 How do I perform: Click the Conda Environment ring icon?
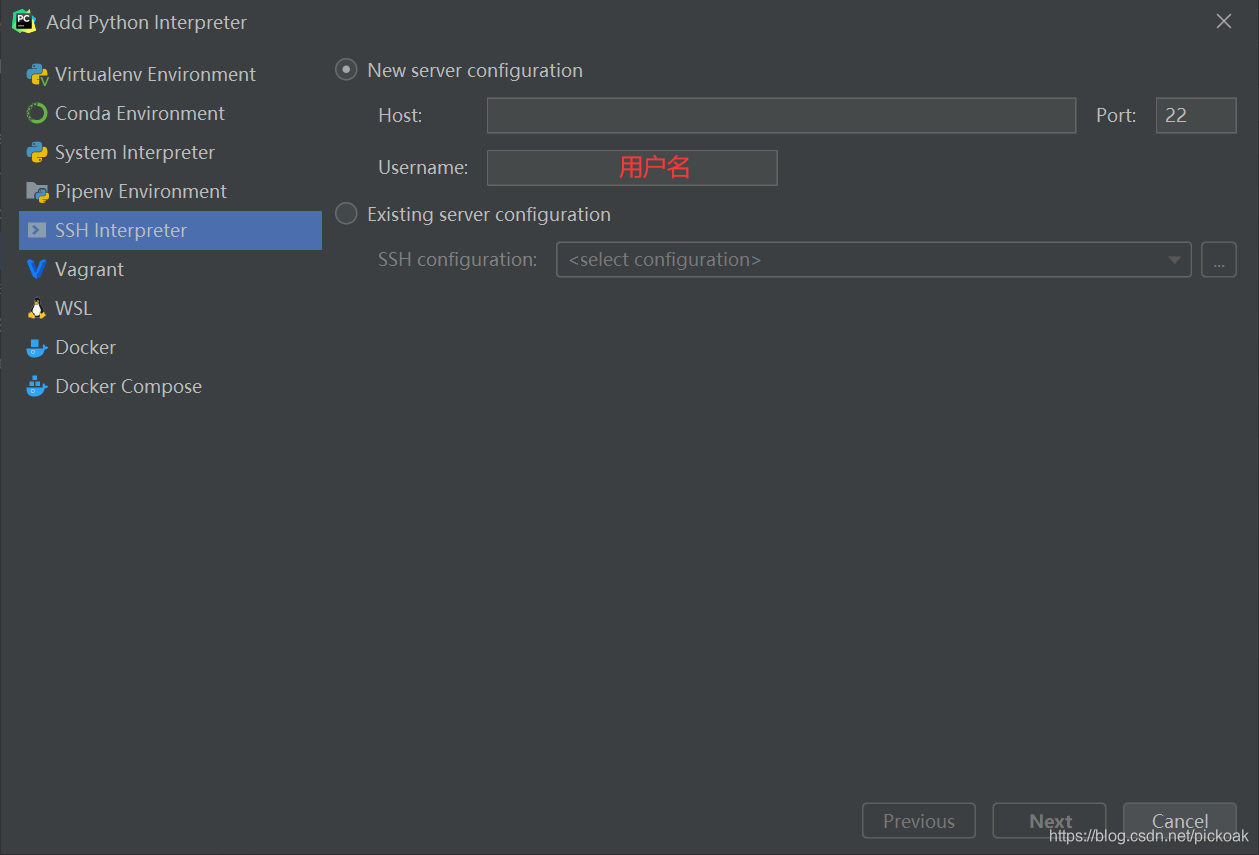coord(37,114)
